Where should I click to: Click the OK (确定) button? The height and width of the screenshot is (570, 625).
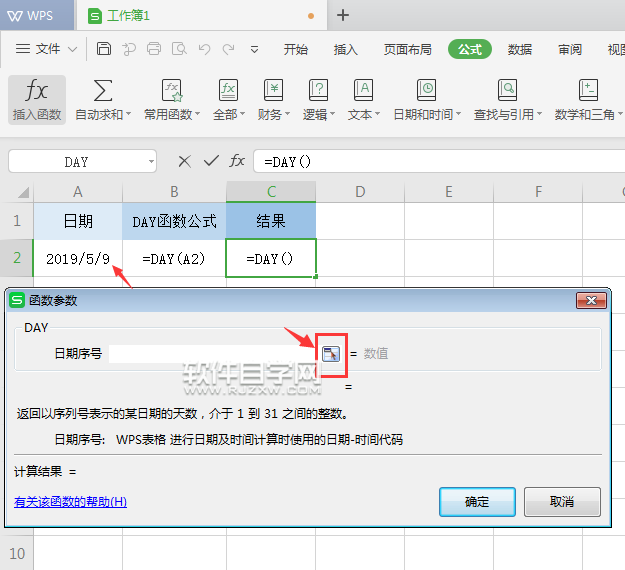477,502
